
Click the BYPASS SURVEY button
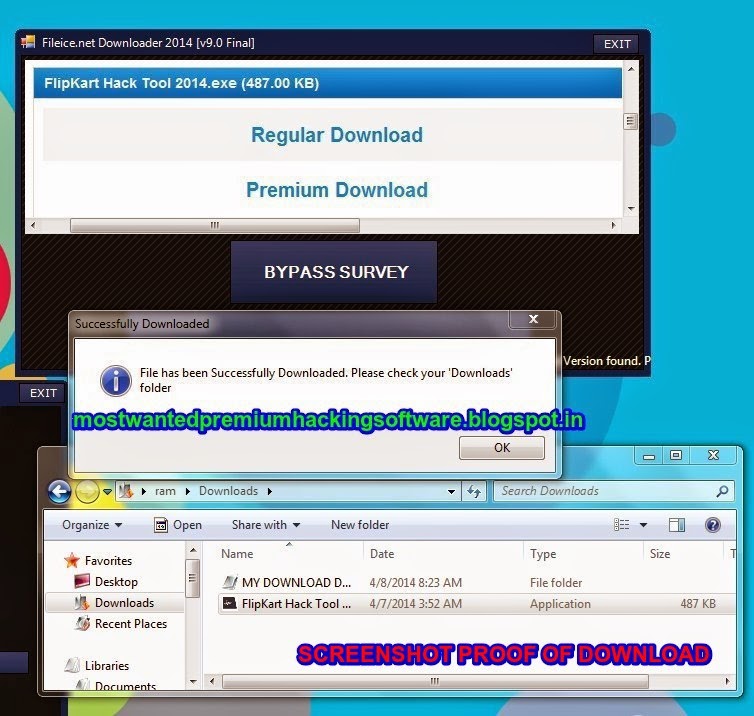click(334, 272)
